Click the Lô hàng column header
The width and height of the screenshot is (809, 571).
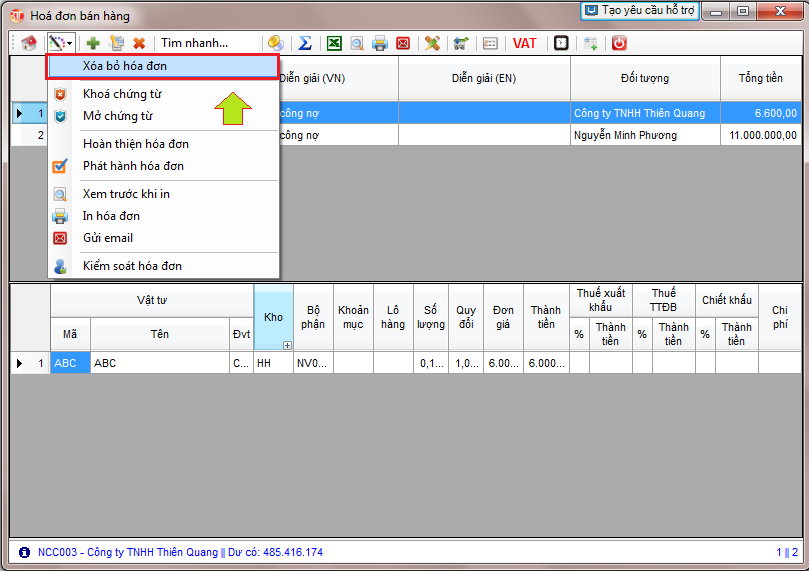(393, 317)
